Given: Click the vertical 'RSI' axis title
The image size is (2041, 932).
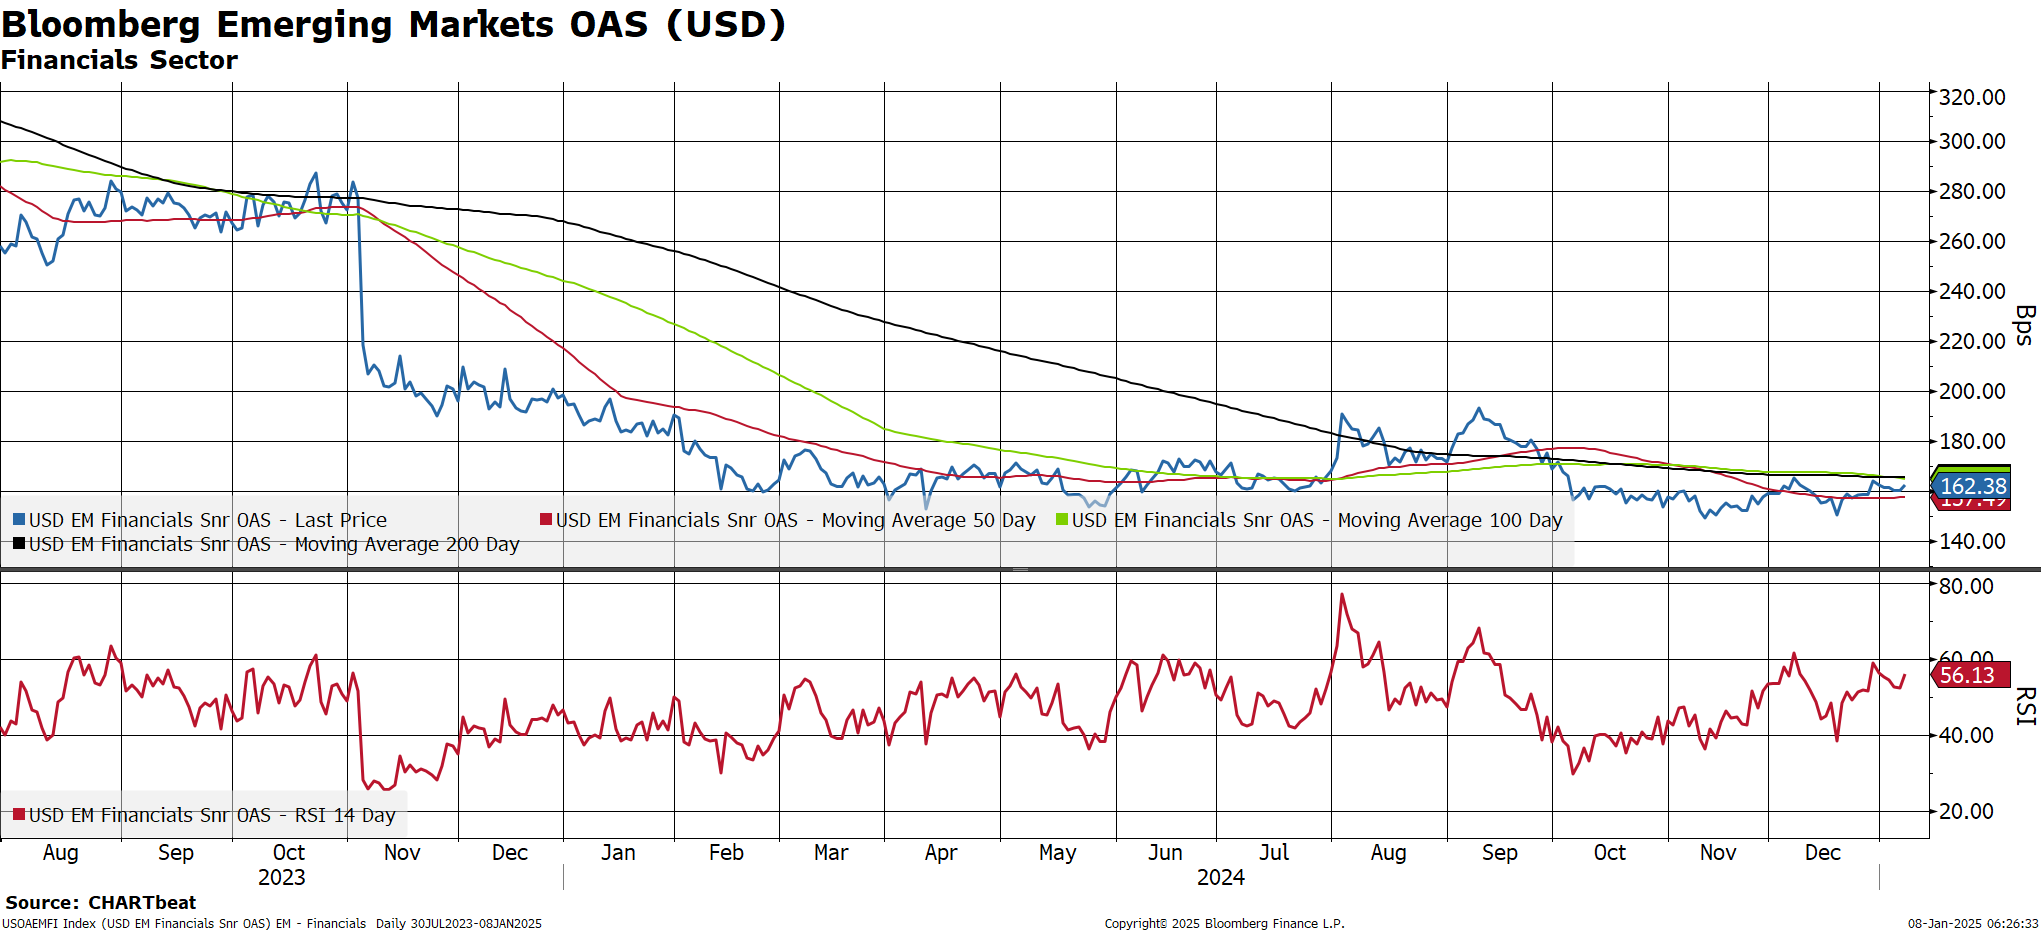Looking at the screenshot, I should [x=2025, y=706].
